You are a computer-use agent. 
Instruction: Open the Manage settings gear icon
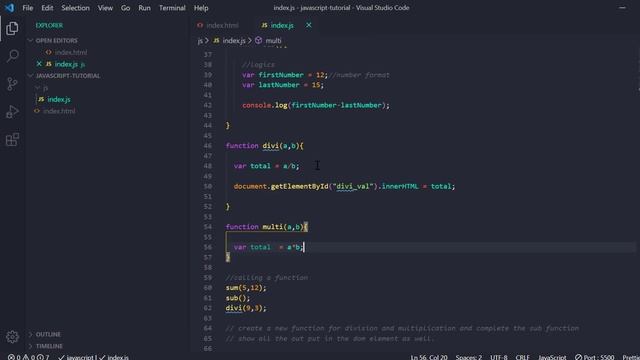[x=12, y=337]
